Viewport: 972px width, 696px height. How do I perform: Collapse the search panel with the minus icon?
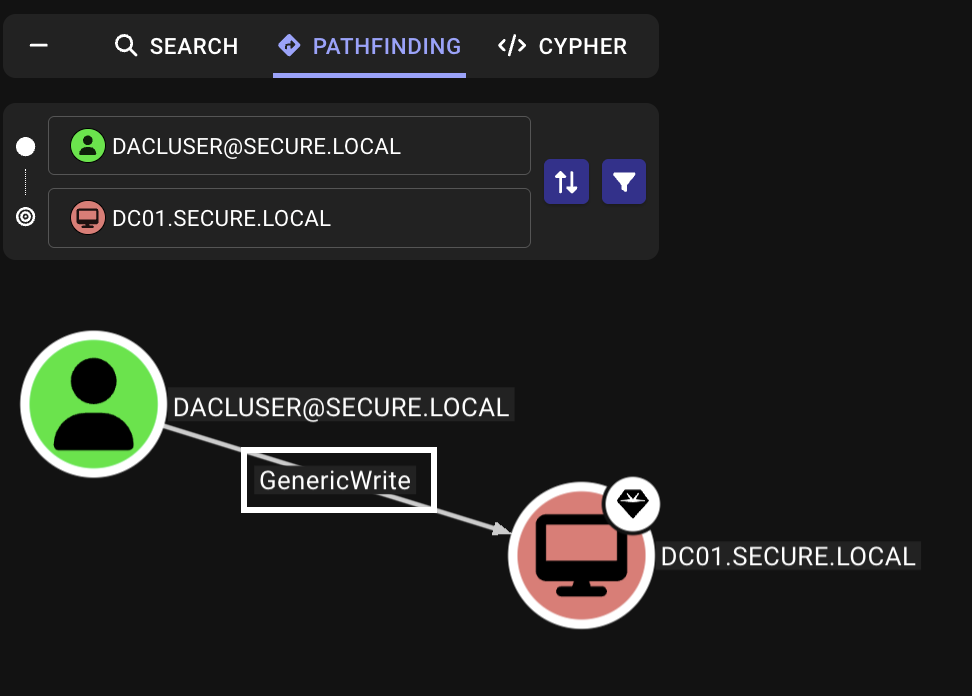(39, 46)
